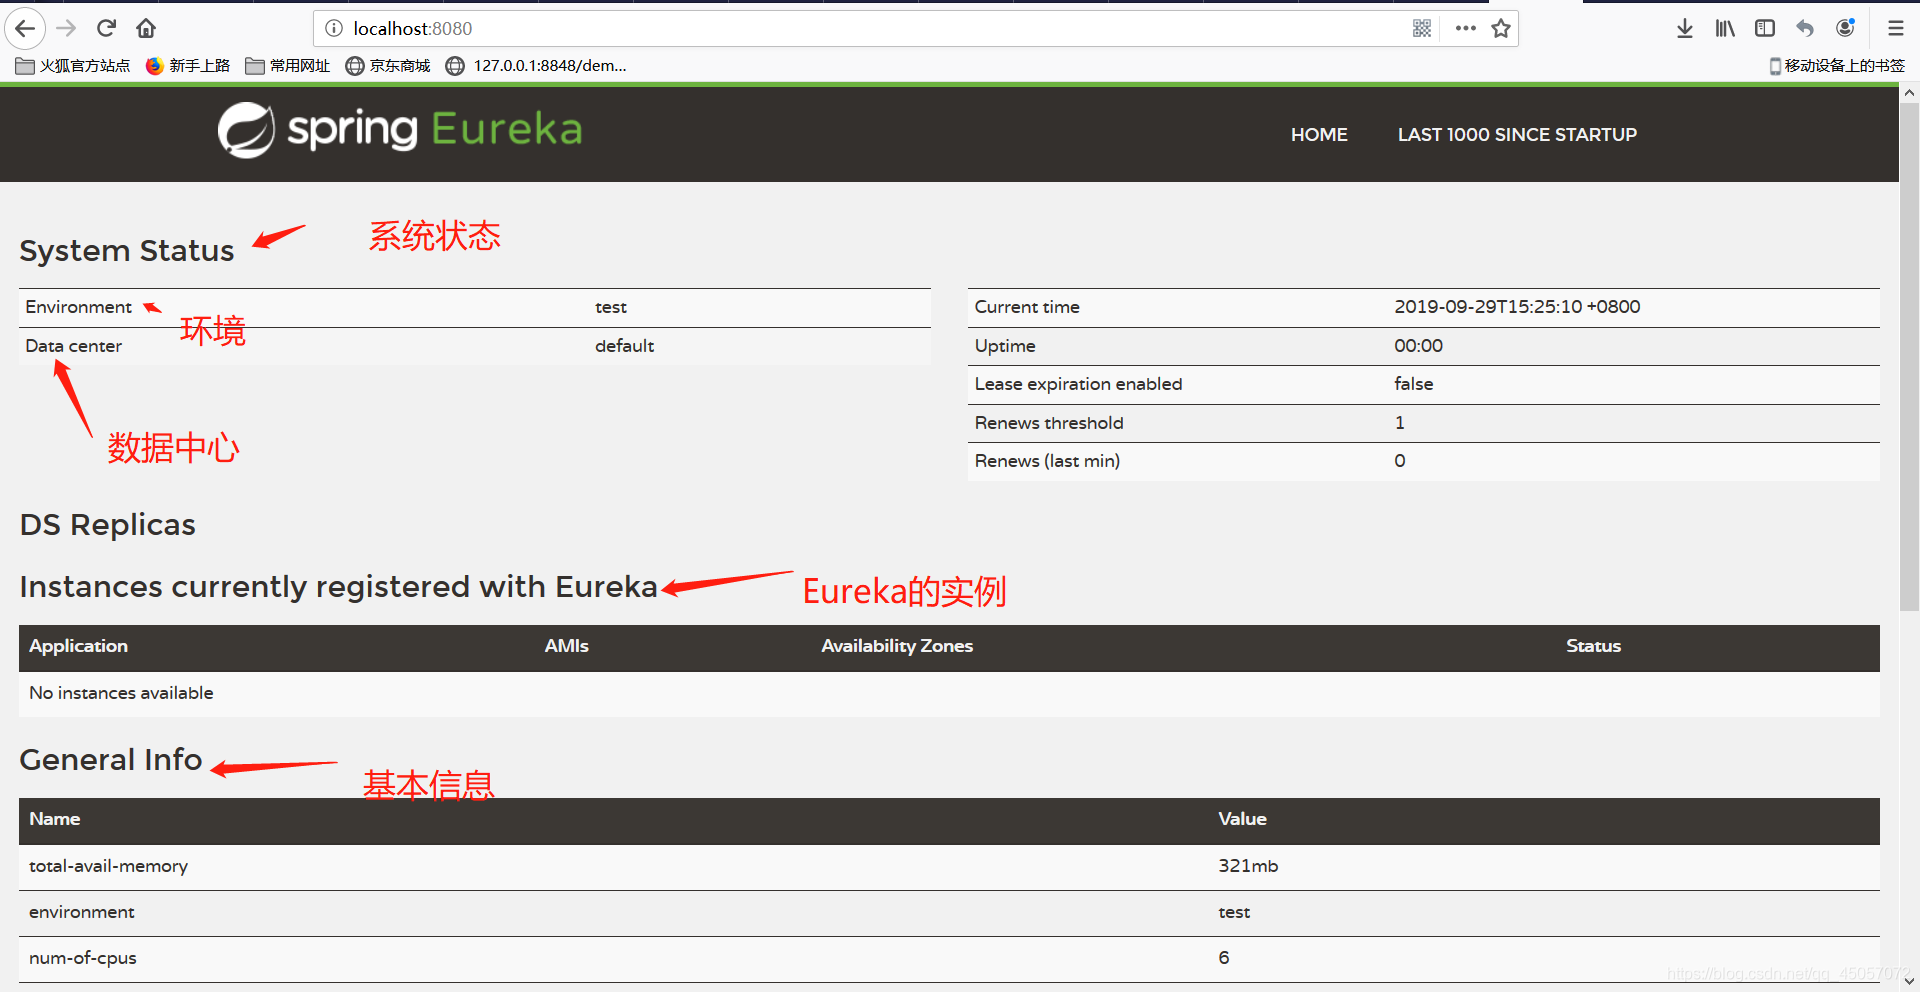Open the downloads arrow icon
The height and width of the screenshot is (992, 1920).
tap(1685, 28)
